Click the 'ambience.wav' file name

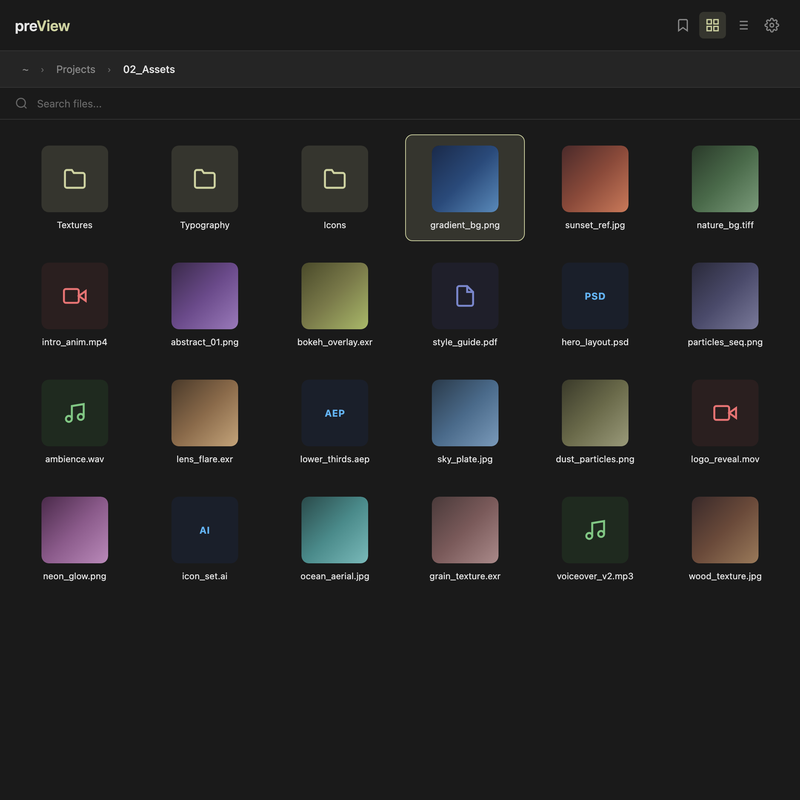[x=74, y=459]
